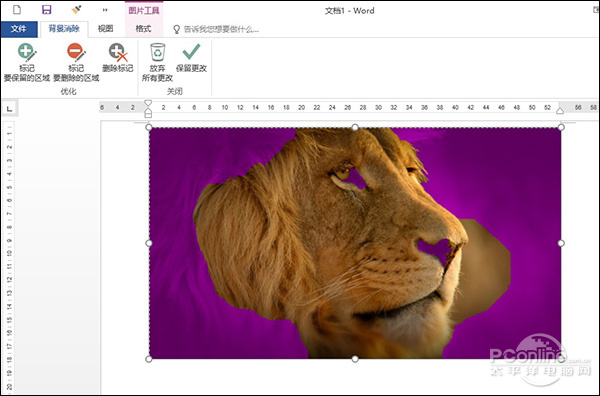This screenshot has width=600, height=396.
Task: Click the right indent marker on ruler
Action: coord(560,111)
